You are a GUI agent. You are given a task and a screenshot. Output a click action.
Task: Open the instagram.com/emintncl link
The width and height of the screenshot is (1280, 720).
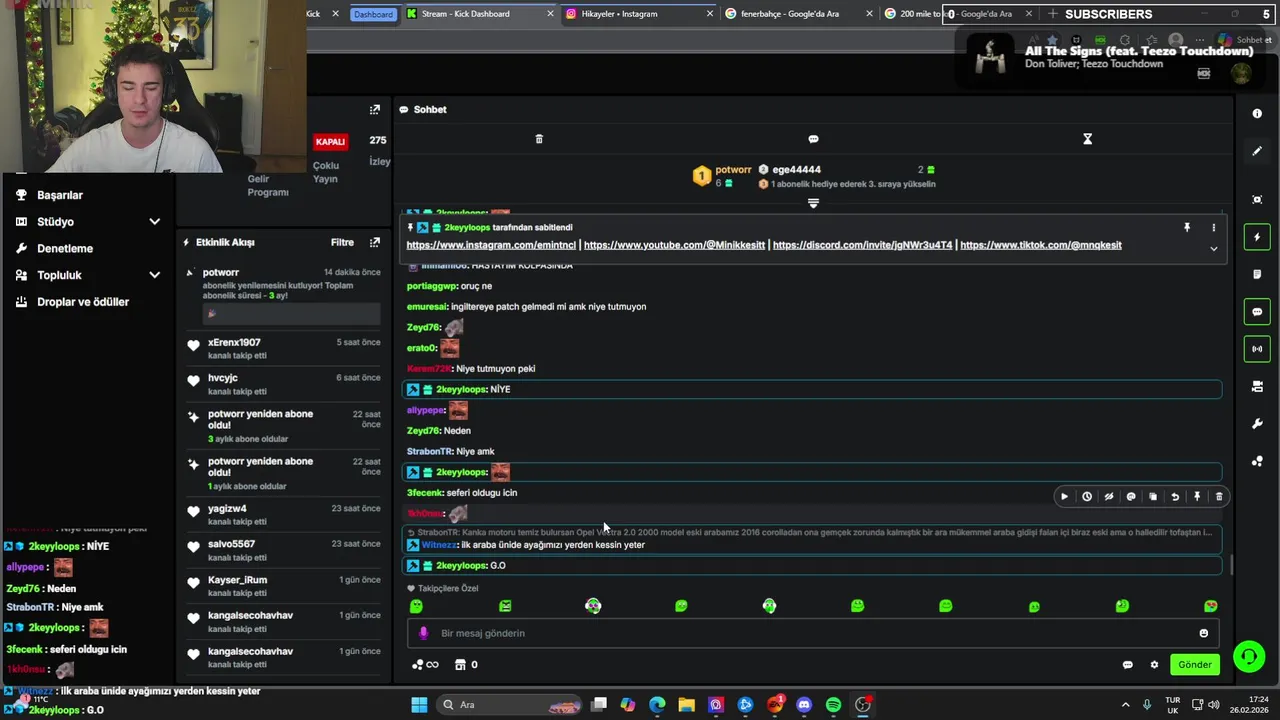coord(491,245)
